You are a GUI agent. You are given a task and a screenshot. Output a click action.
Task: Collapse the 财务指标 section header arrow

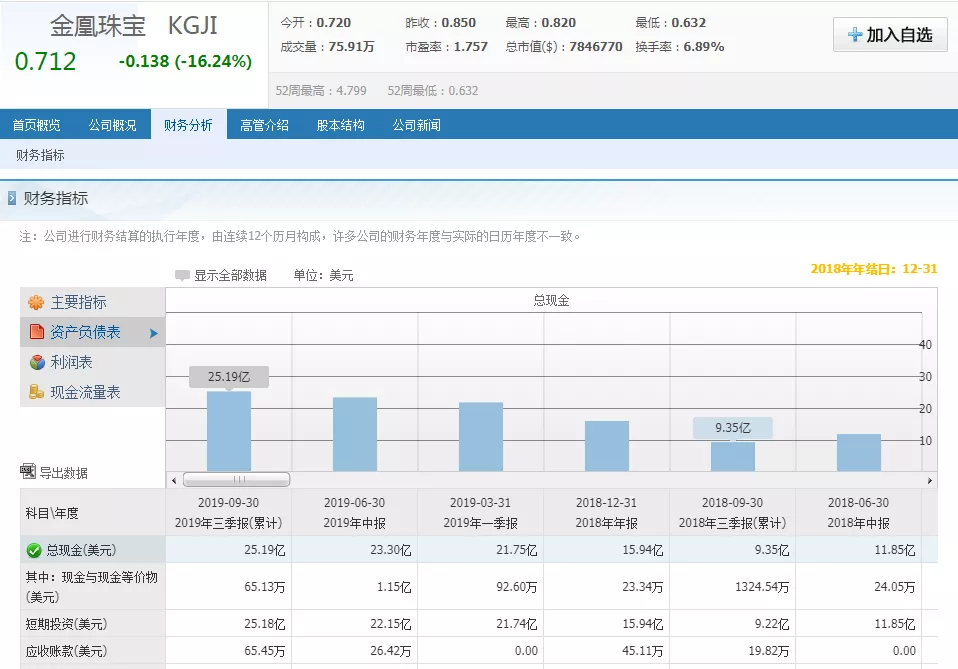12,199
